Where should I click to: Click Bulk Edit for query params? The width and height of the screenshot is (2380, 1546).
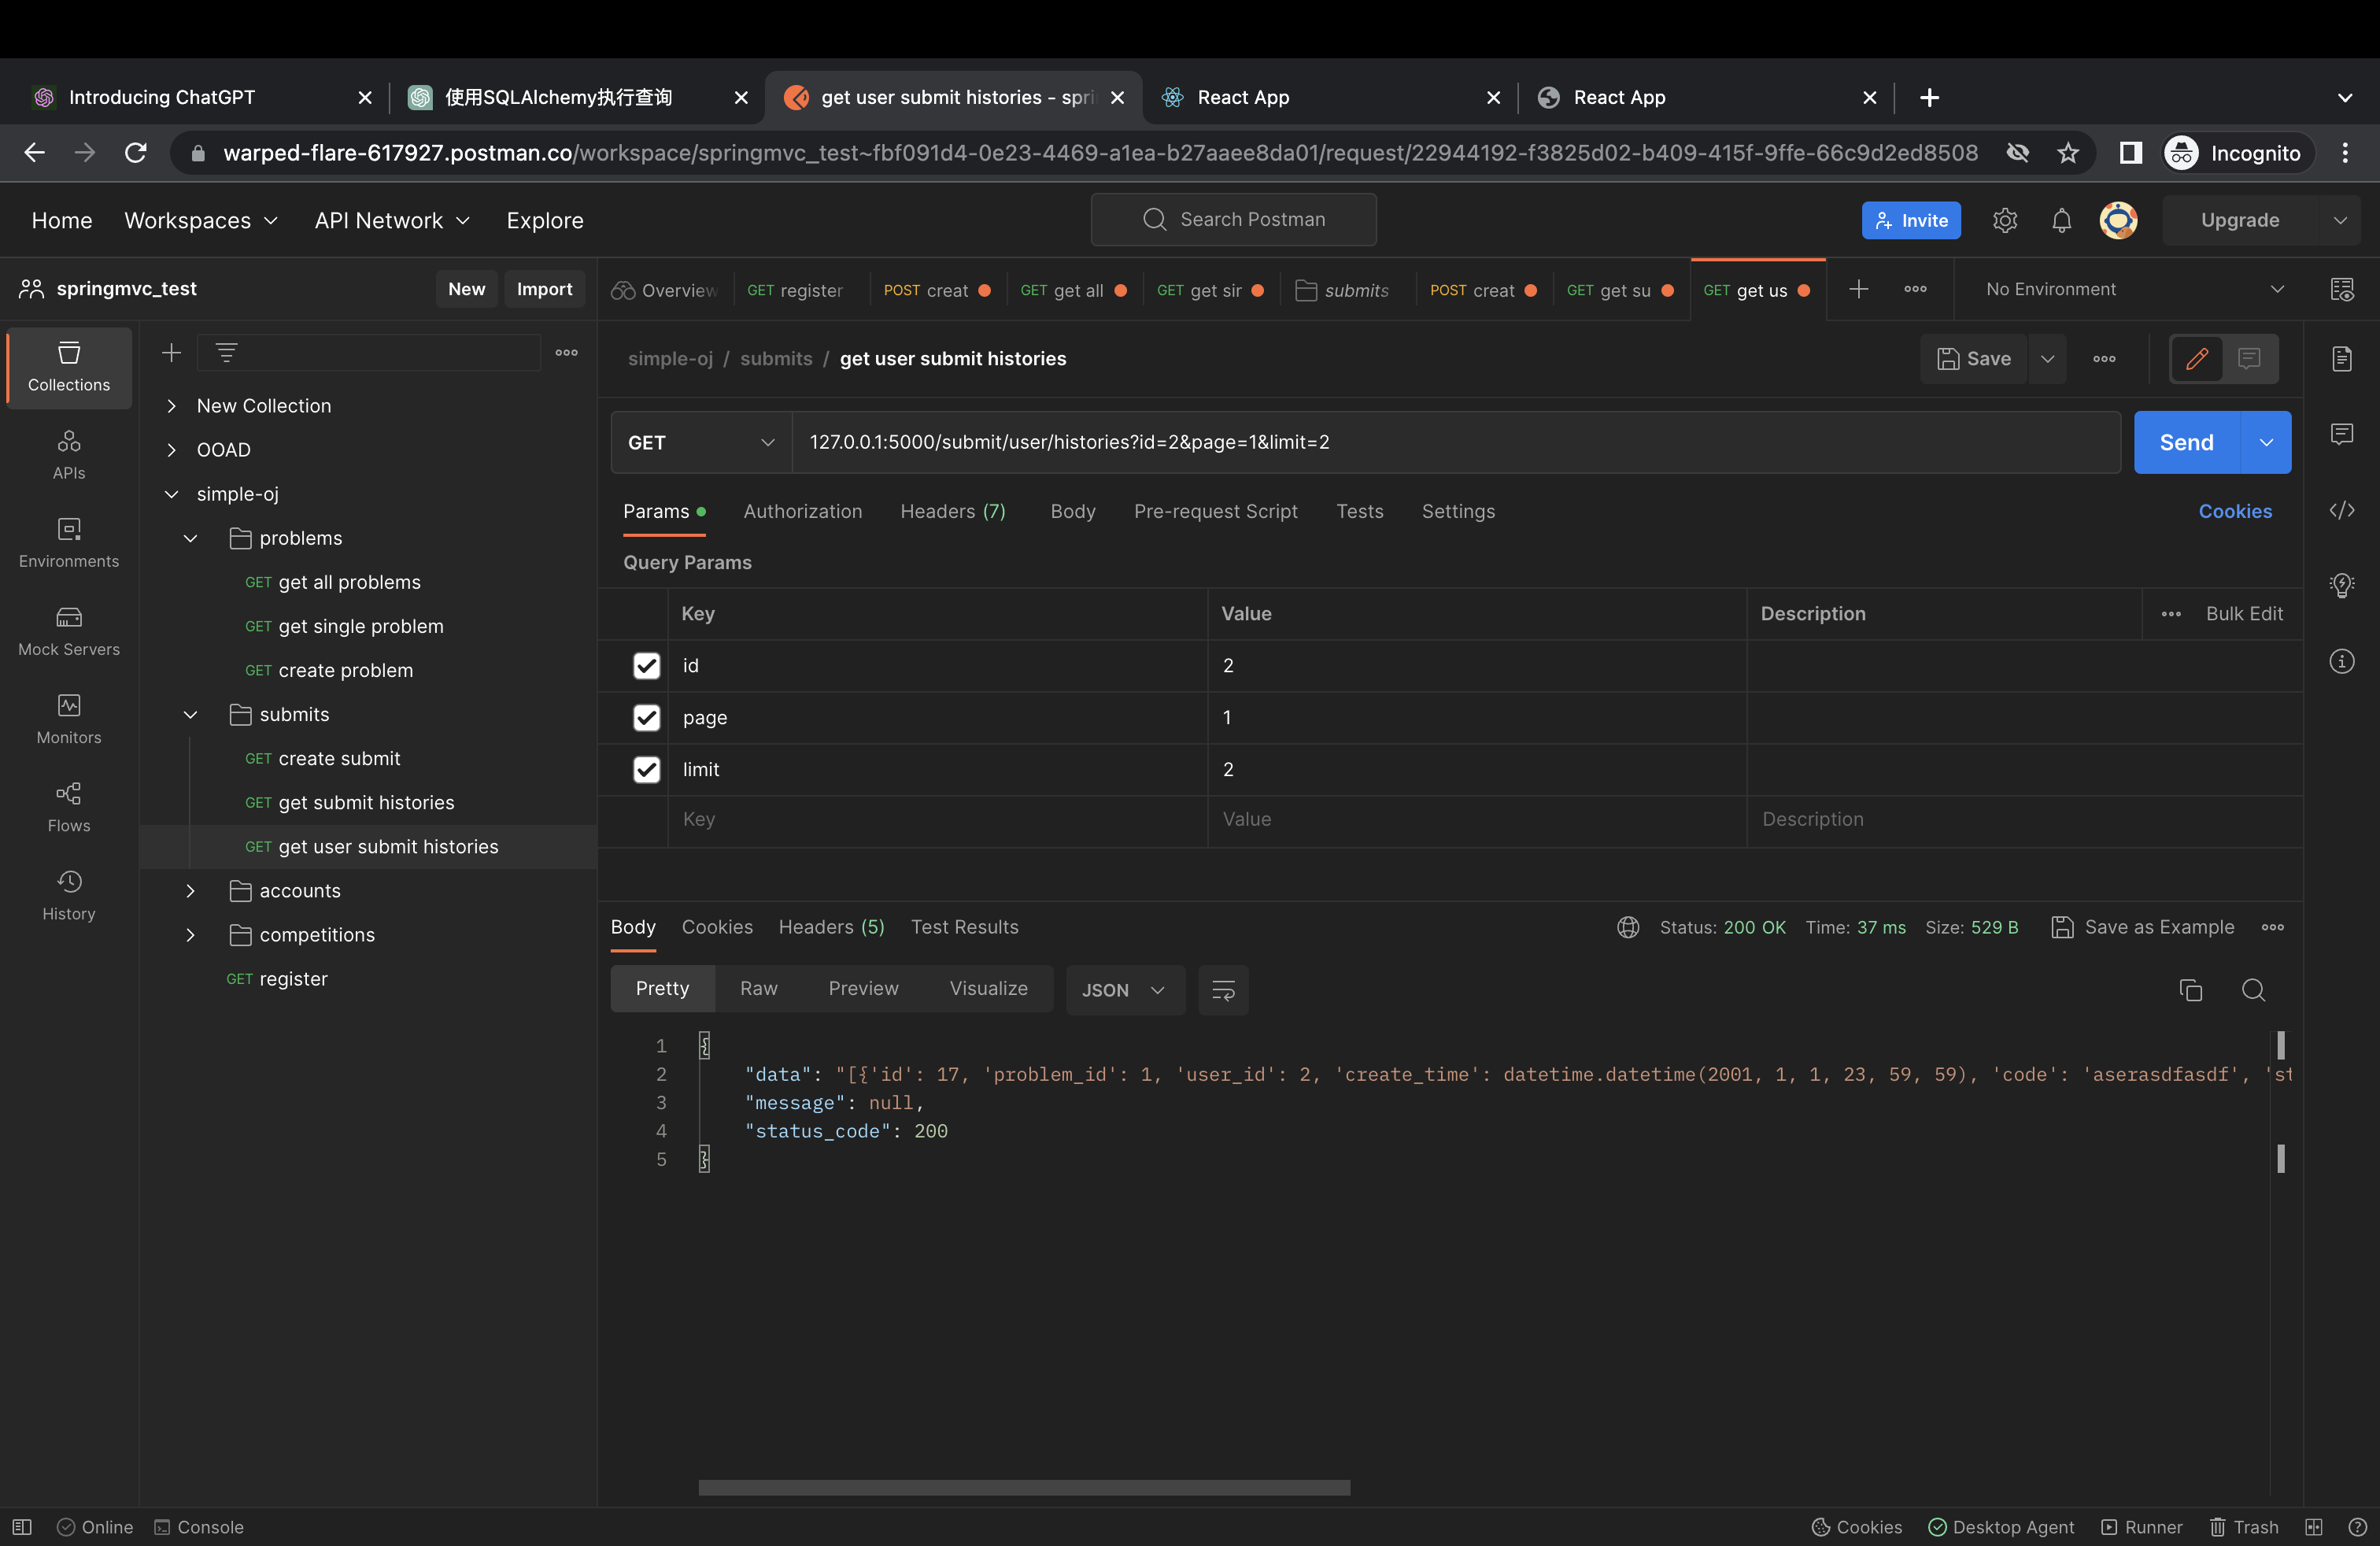tap(2244, 614)
